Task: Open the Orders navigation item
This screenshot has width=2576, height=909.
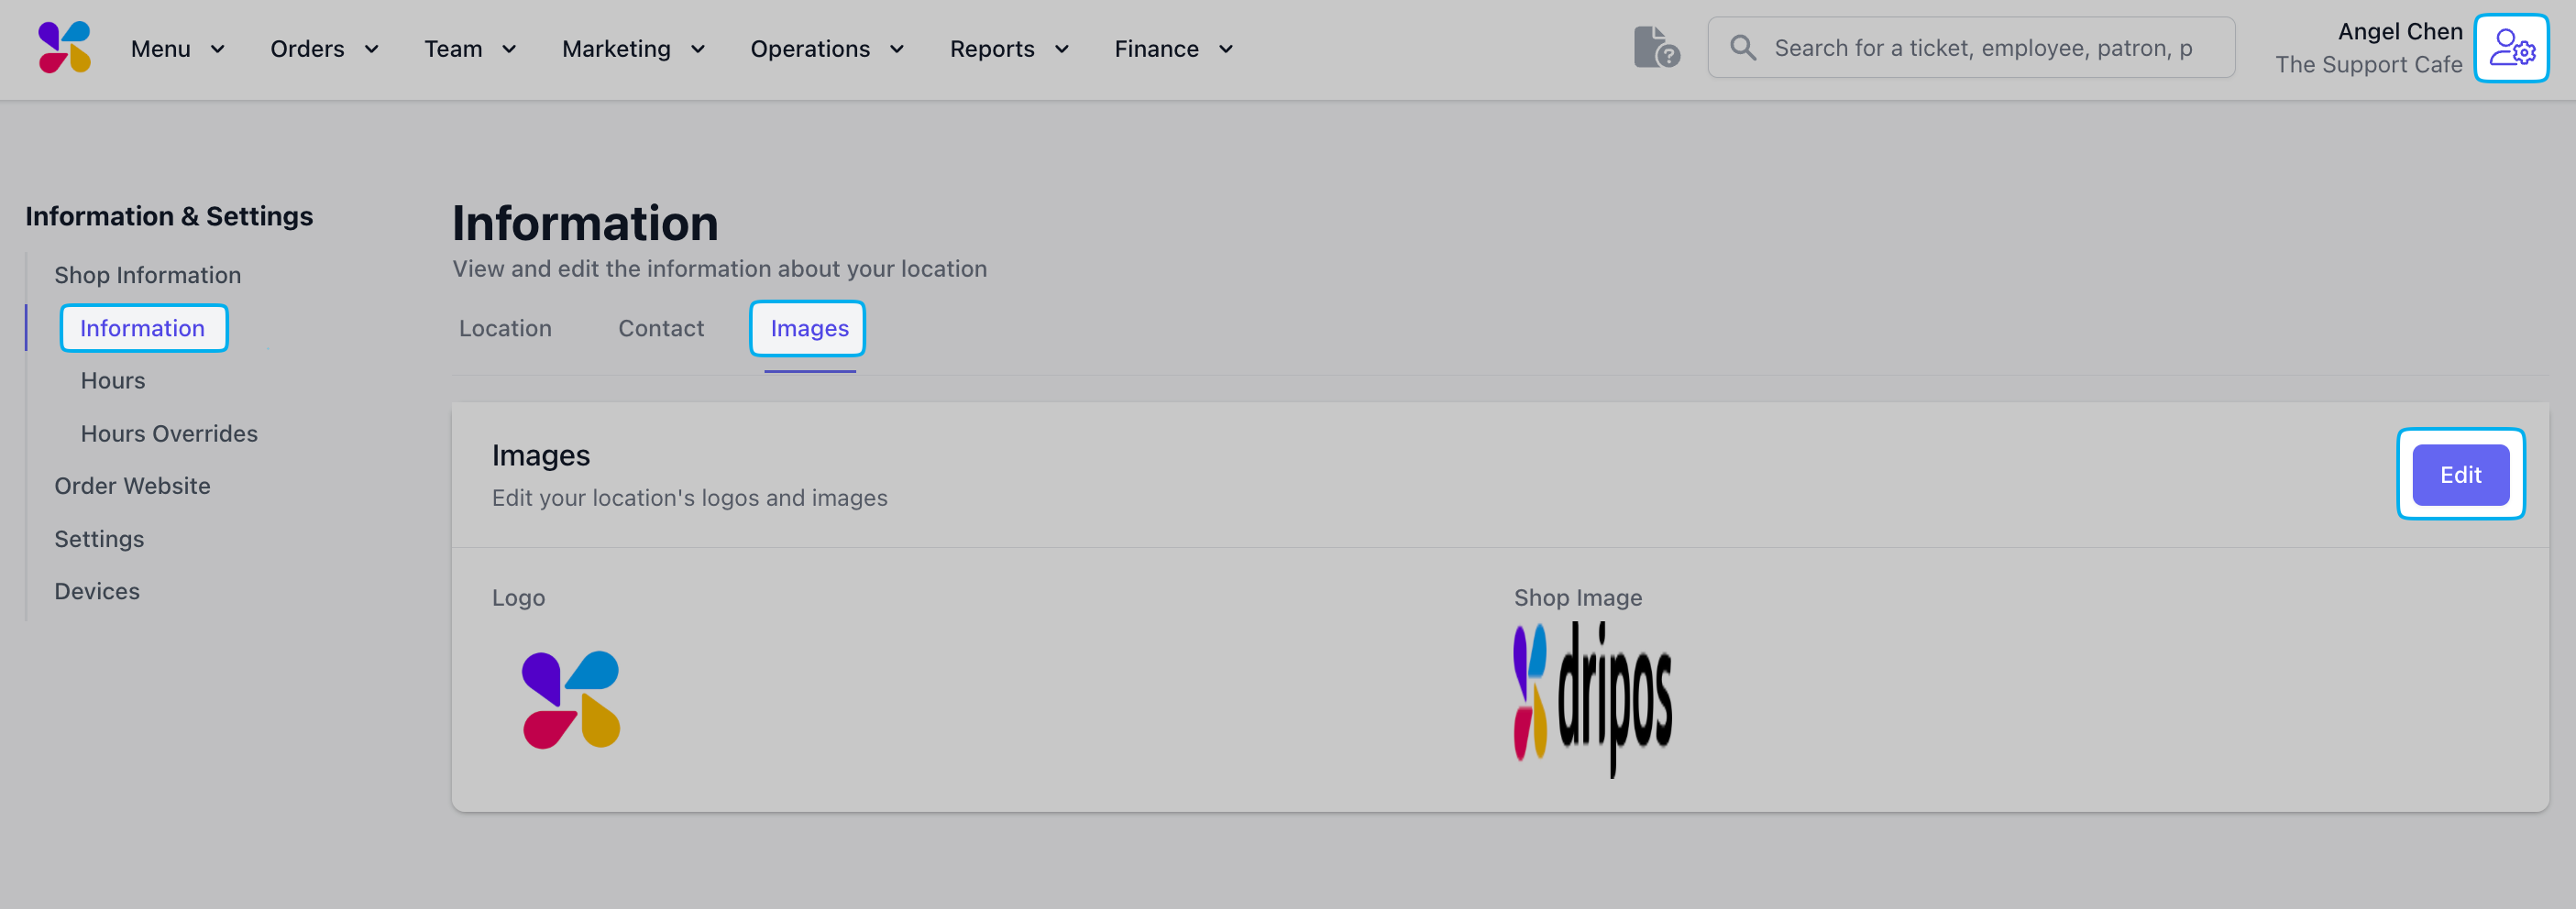Action: pos(307,49)
